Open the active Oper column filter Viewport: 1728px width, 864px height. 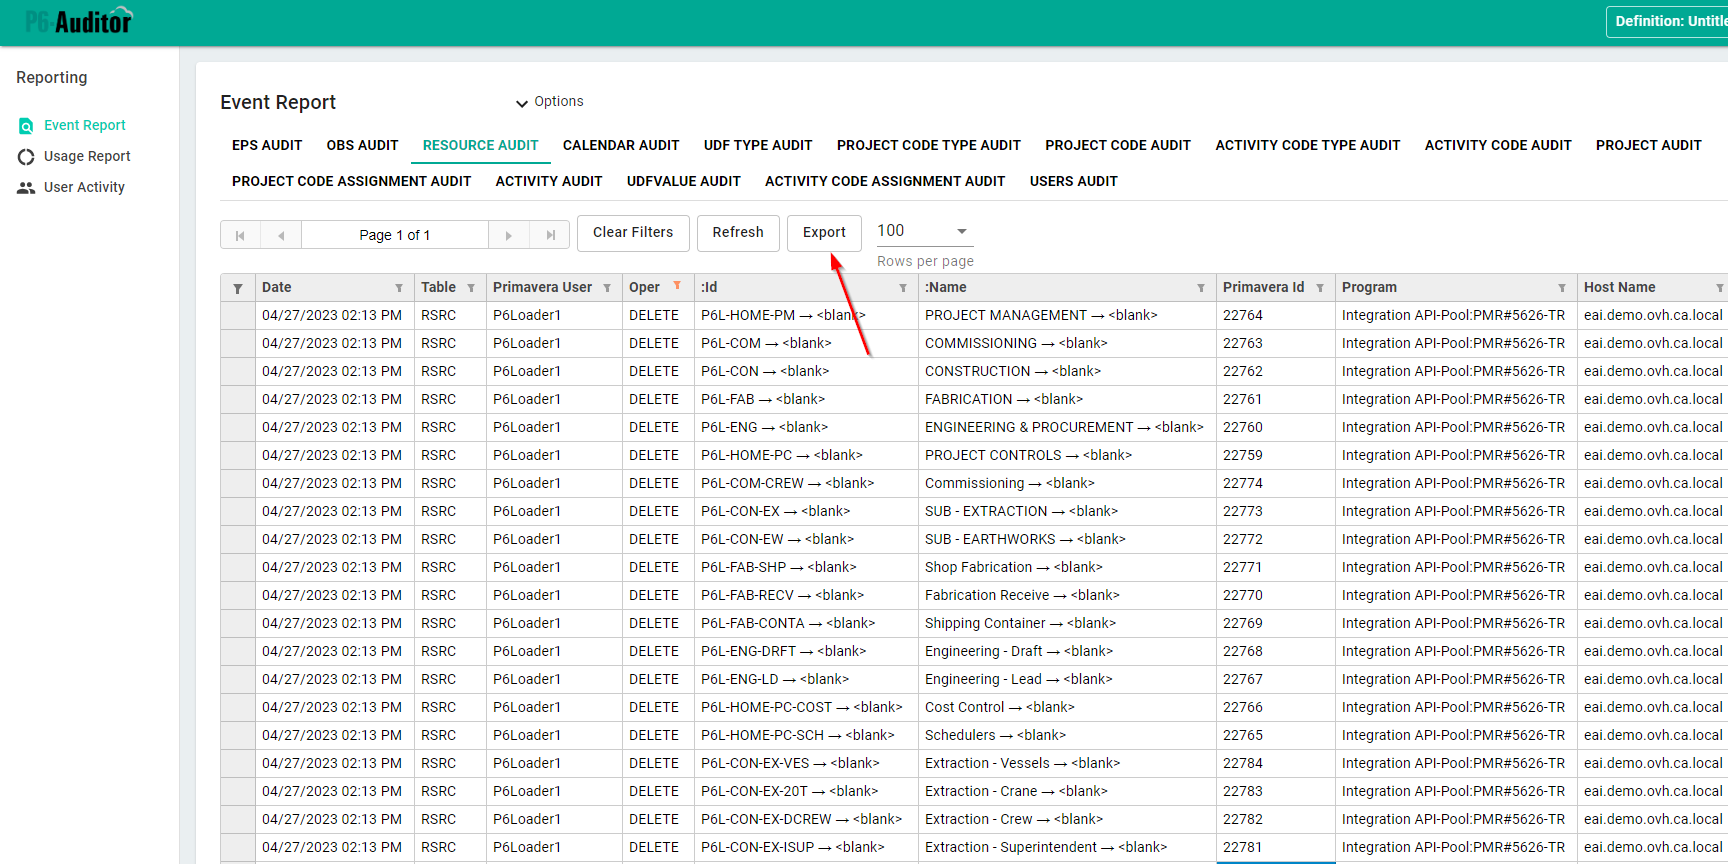(x=677, y=286)
